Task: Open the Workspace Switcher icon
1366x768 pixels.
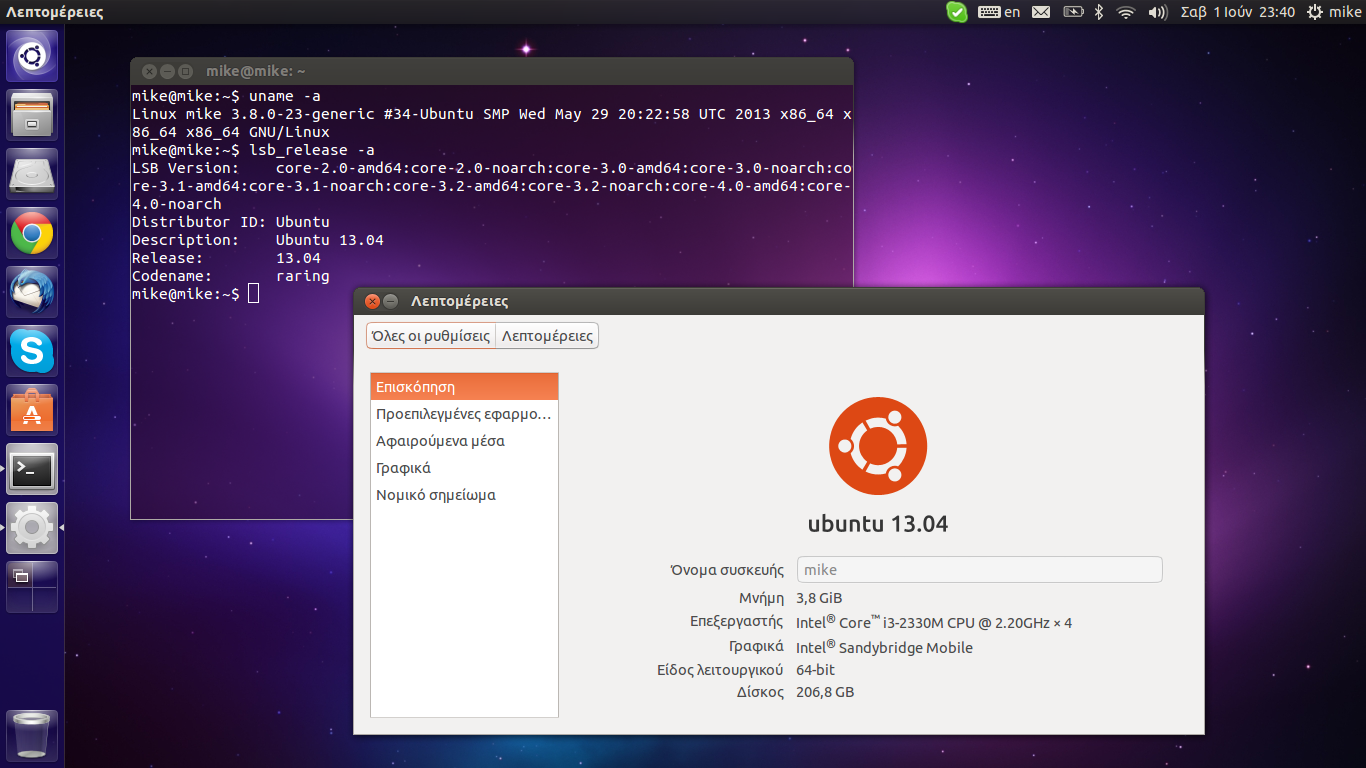Action: pyautogui.click(x=32, y=587)
